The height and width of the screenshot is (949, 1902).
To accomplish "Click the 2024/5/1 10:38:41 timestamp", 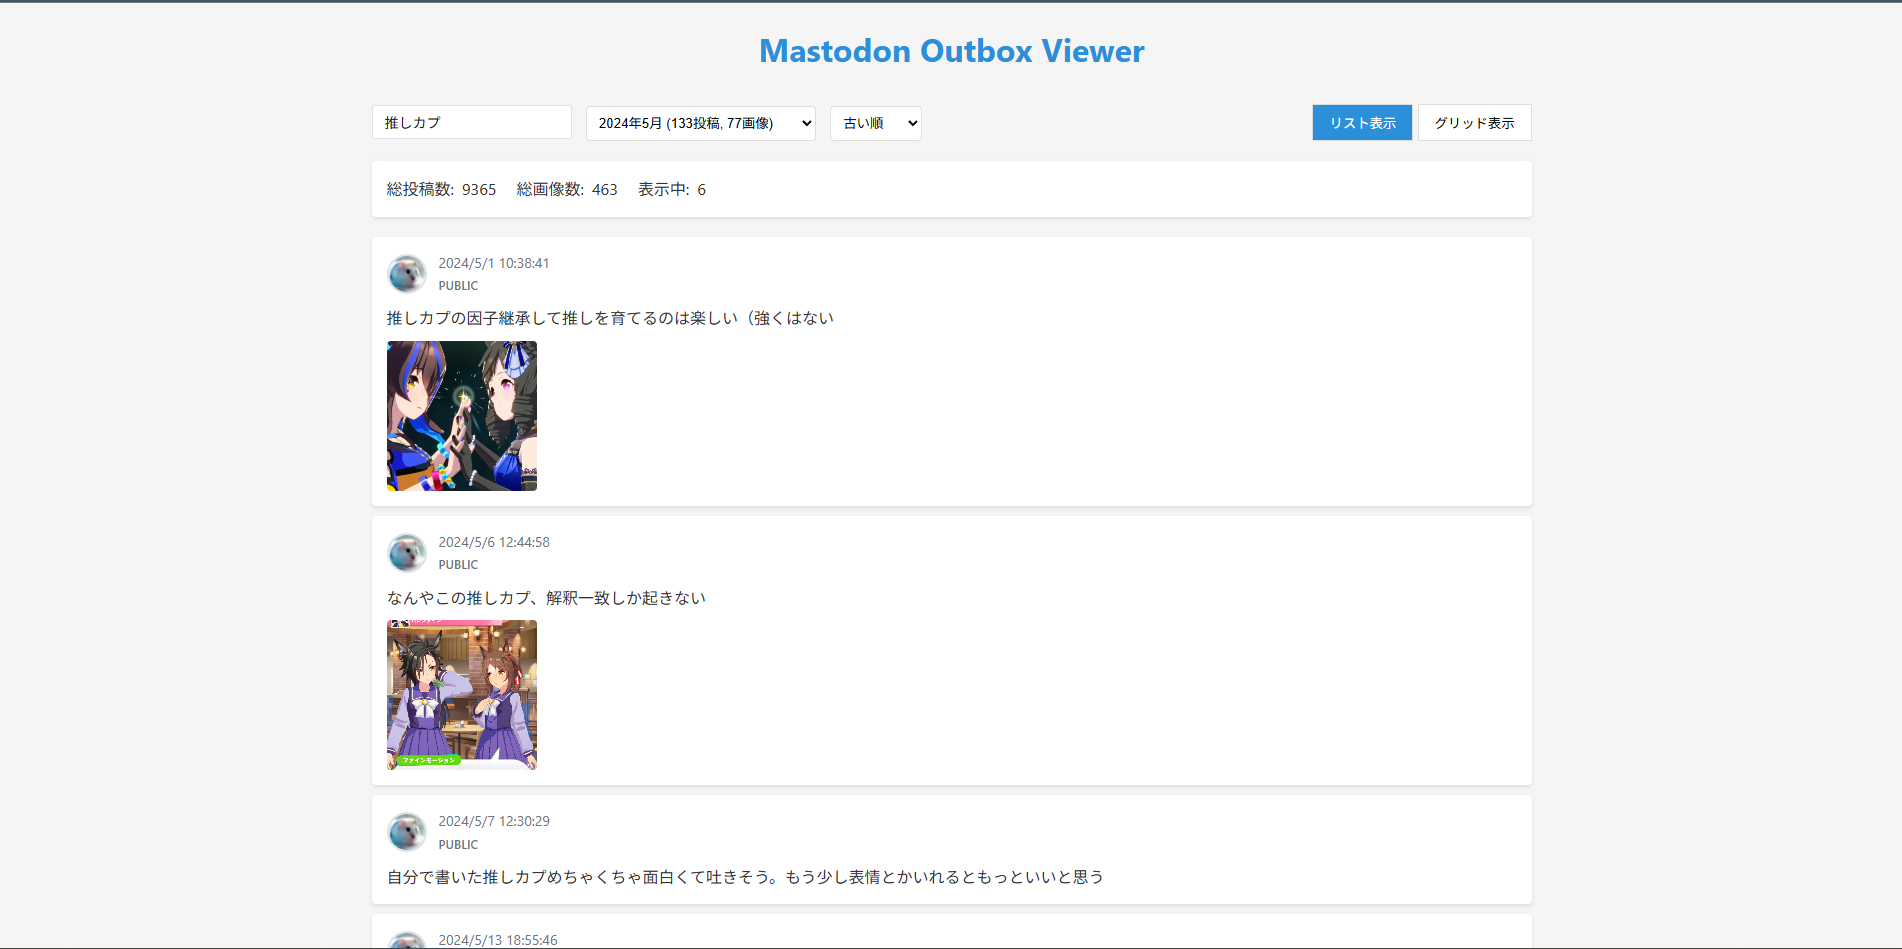I will click(x=494, y=263).
